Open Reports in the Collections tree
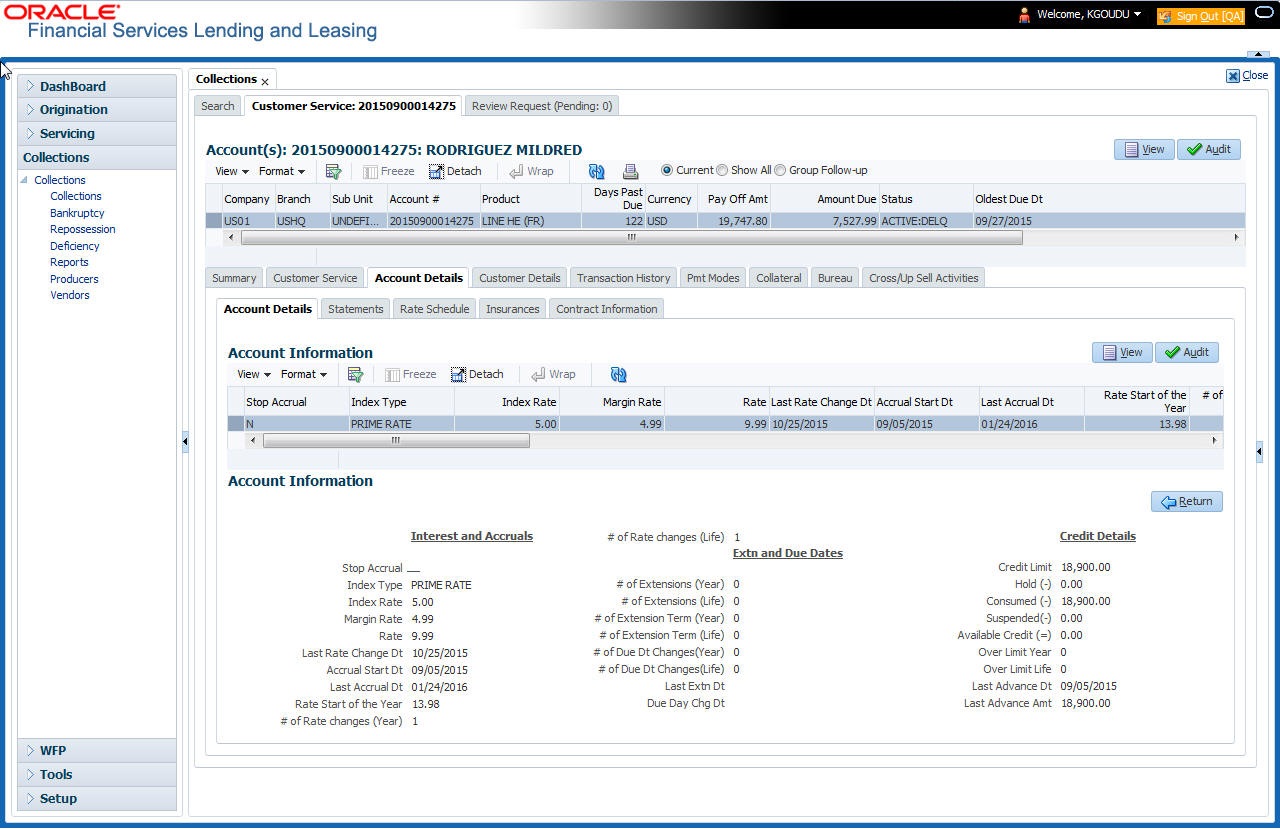 coord(69,262)
